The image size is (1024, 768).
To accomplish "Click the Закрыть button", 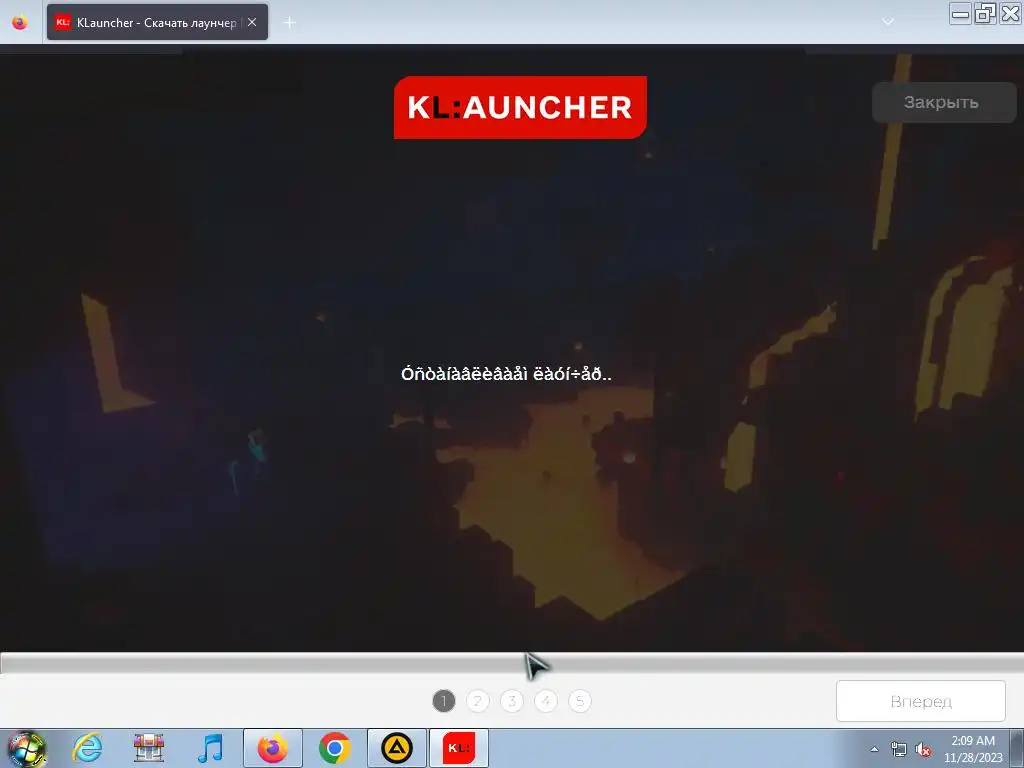I will (943, 102).
